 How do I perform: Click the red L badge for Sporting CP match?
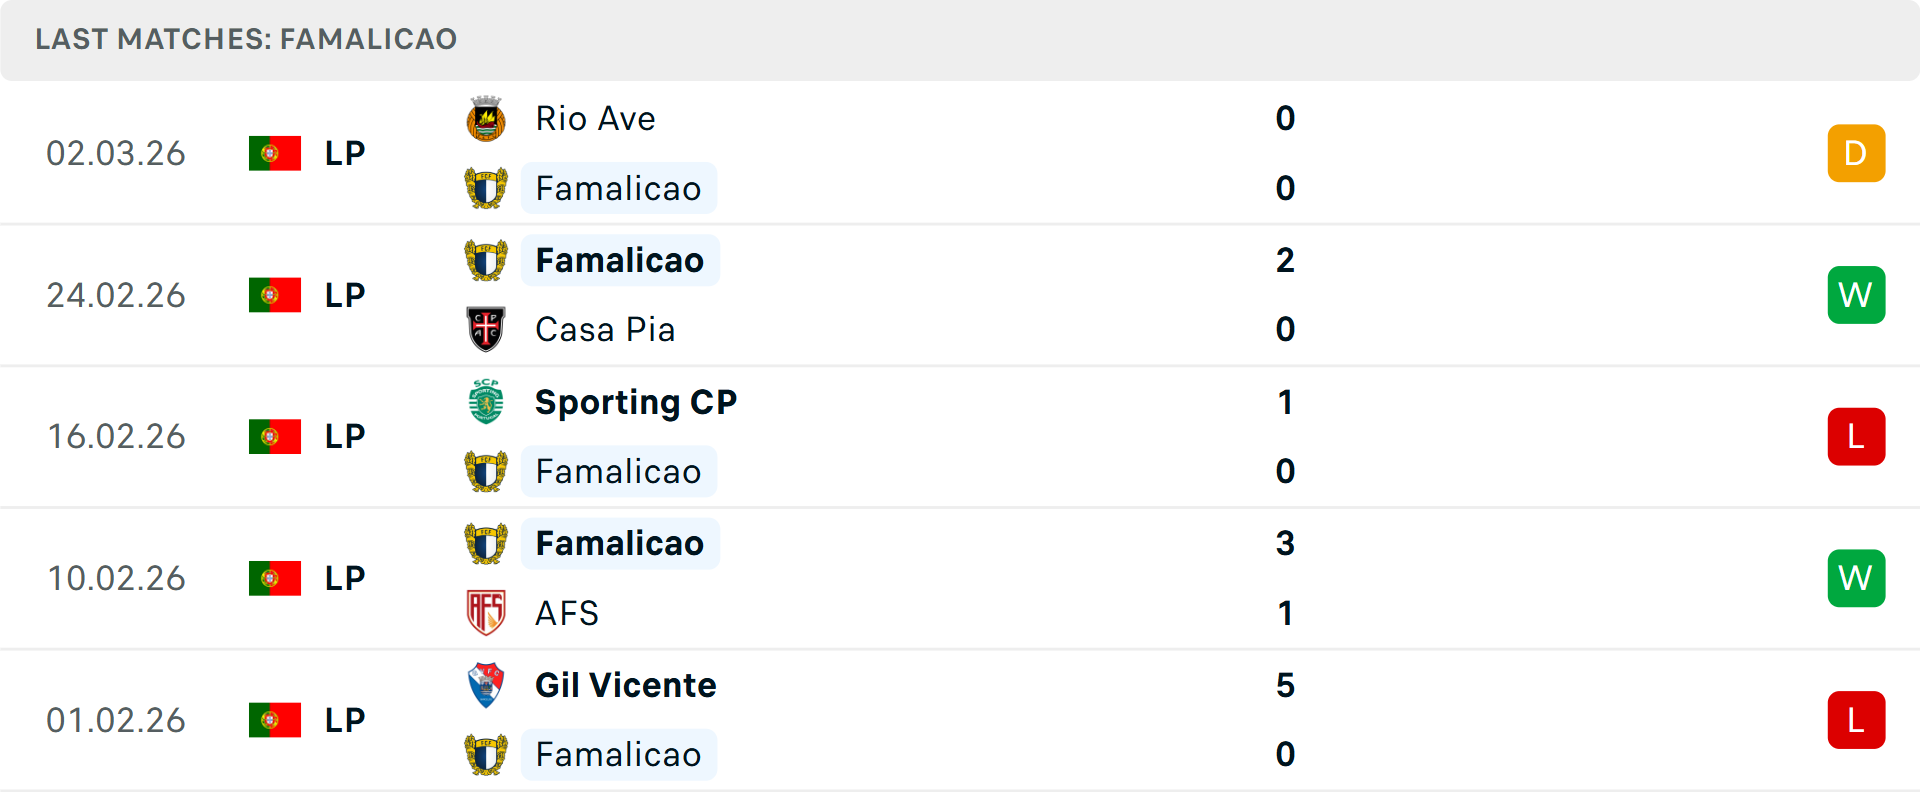(1856, 437)
